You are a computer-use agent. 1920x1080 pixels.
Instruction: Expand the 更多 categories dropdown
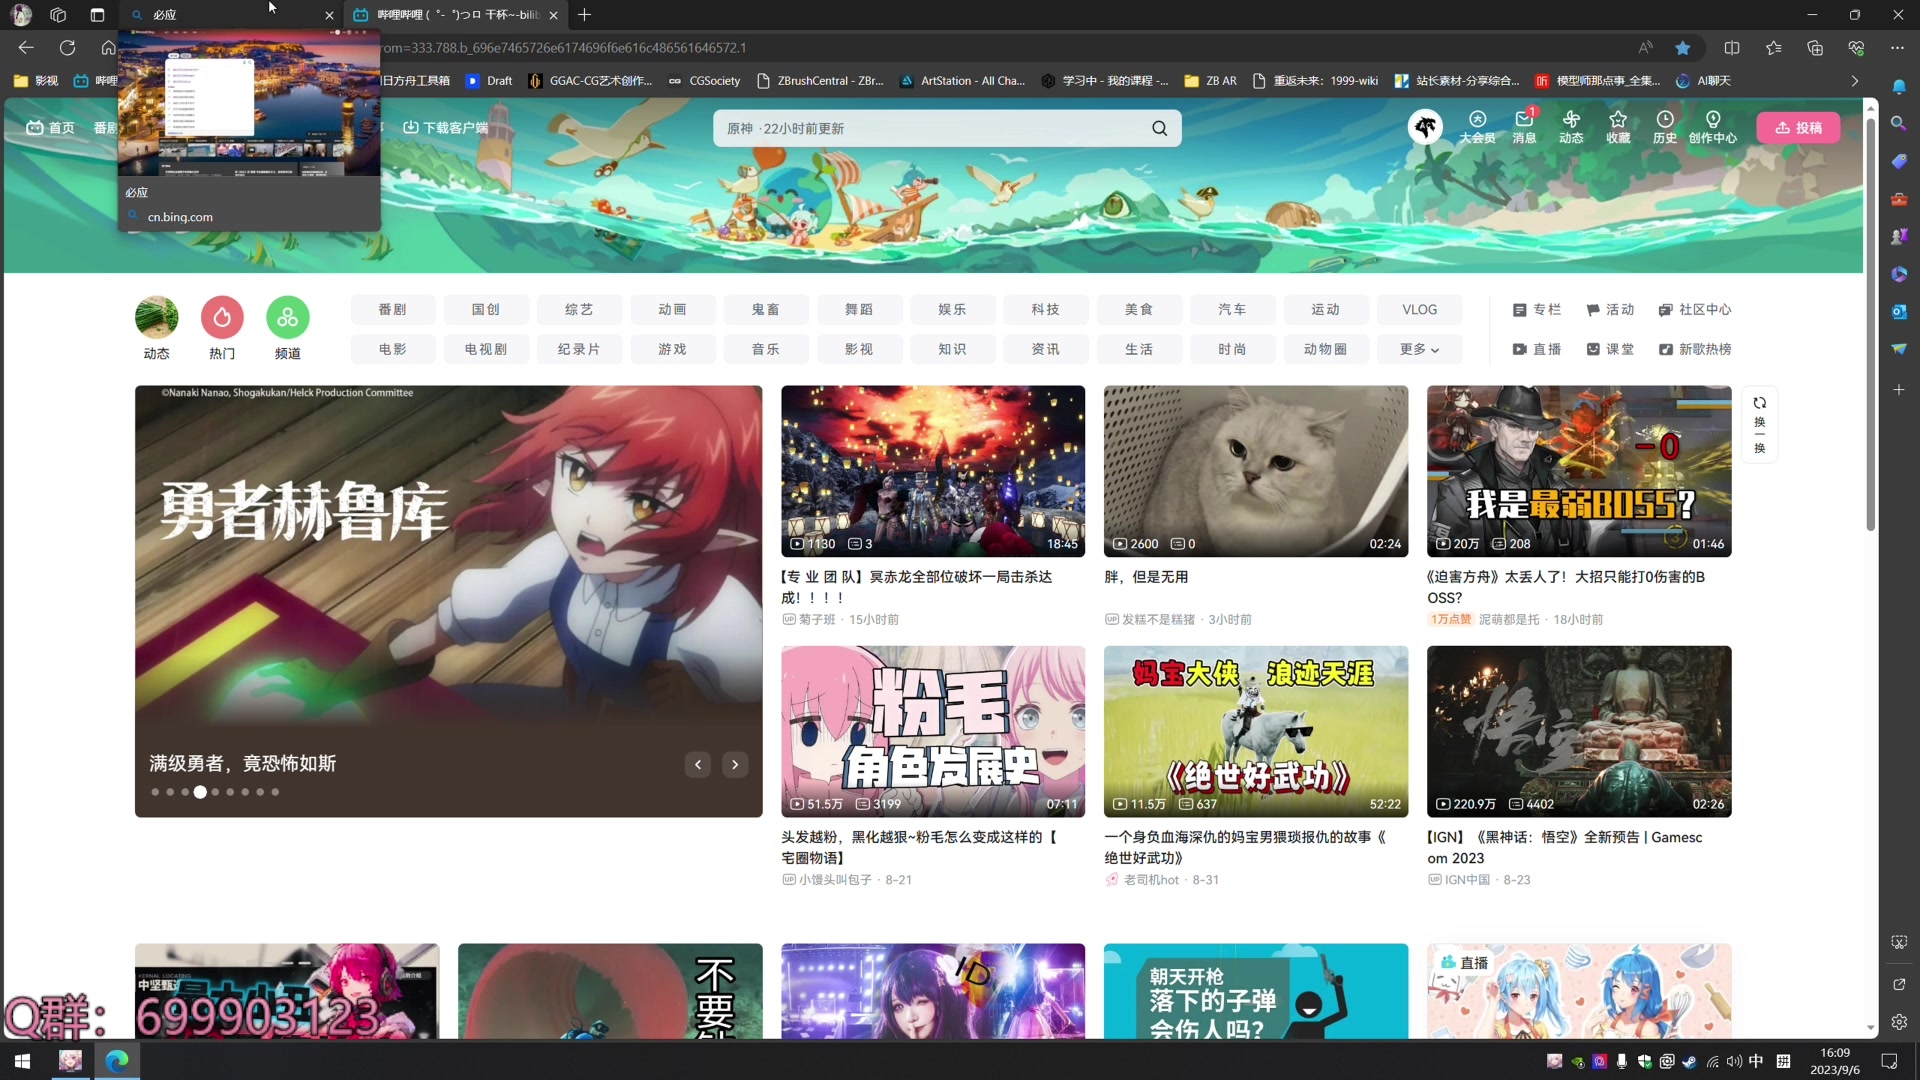pyautogui.click(x=1419, y=349)
